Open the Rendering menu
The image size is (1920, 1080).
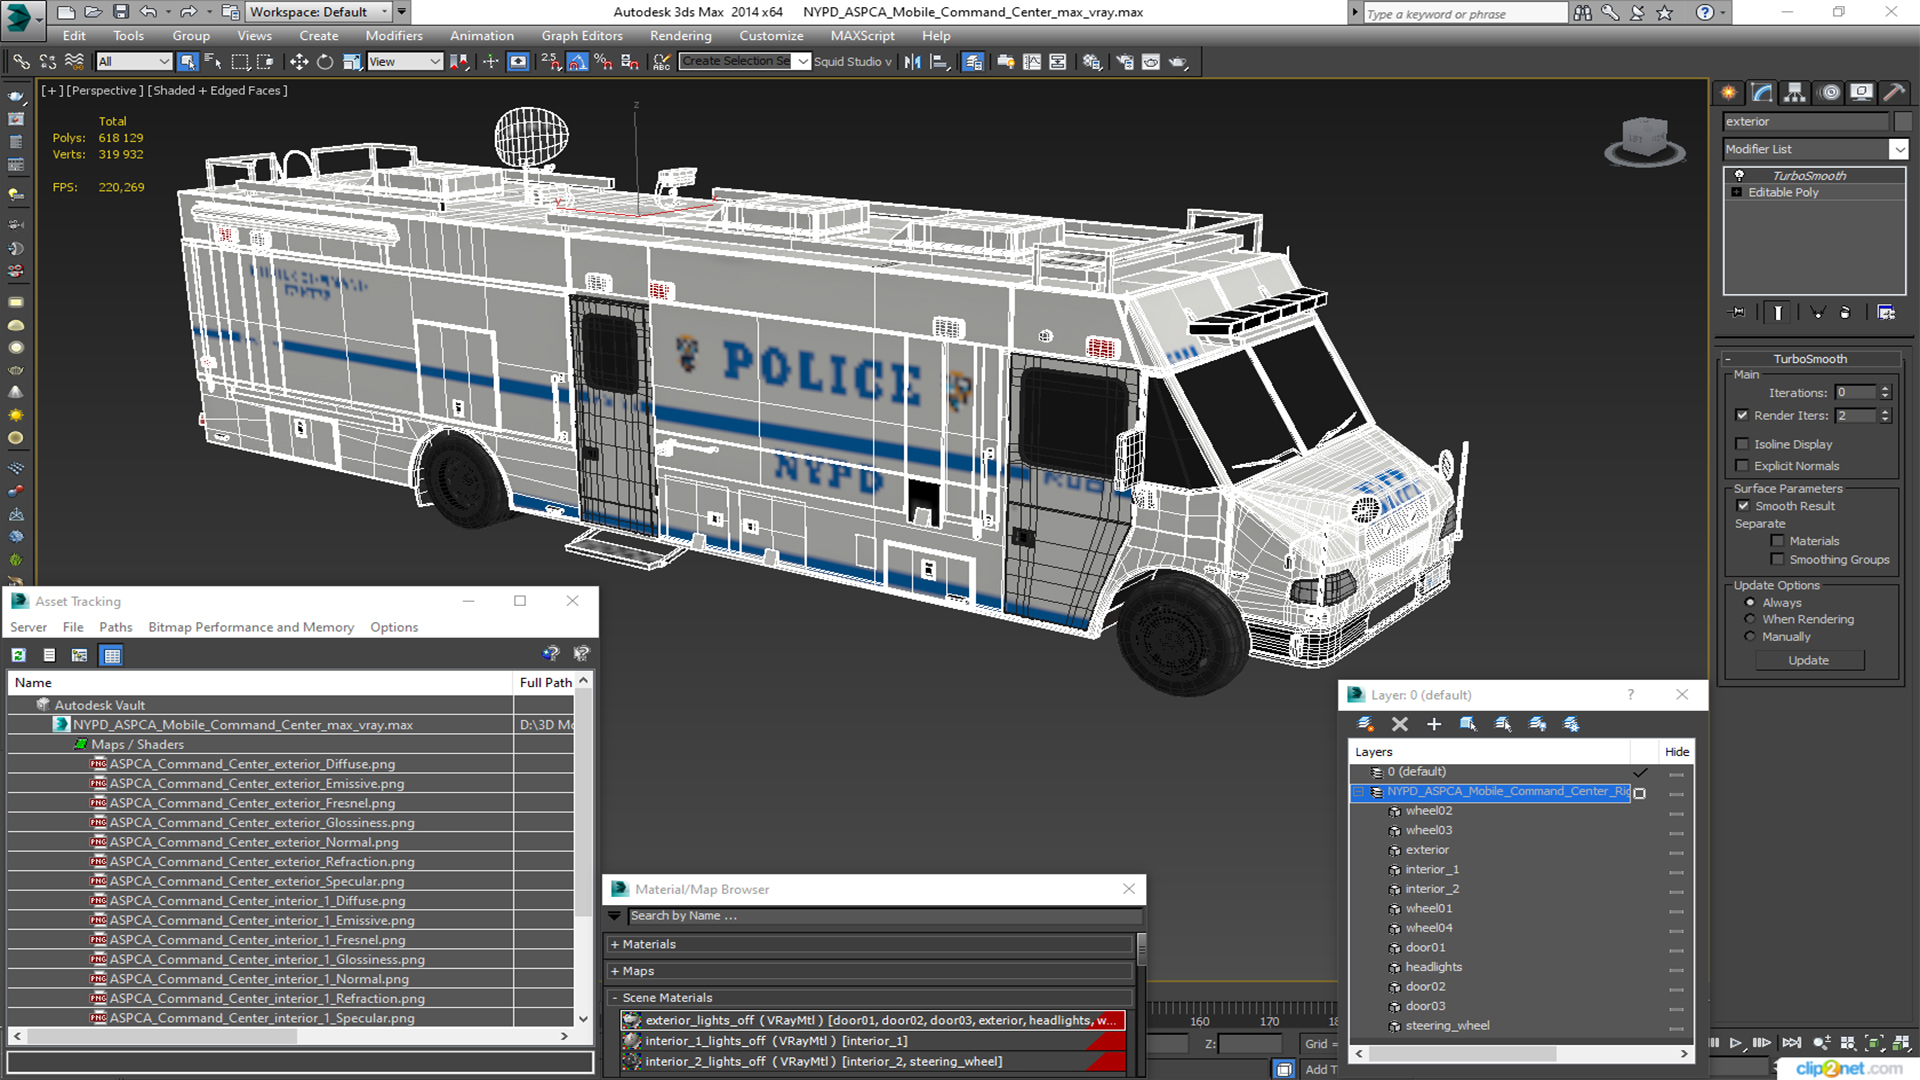tap(681, 36)
